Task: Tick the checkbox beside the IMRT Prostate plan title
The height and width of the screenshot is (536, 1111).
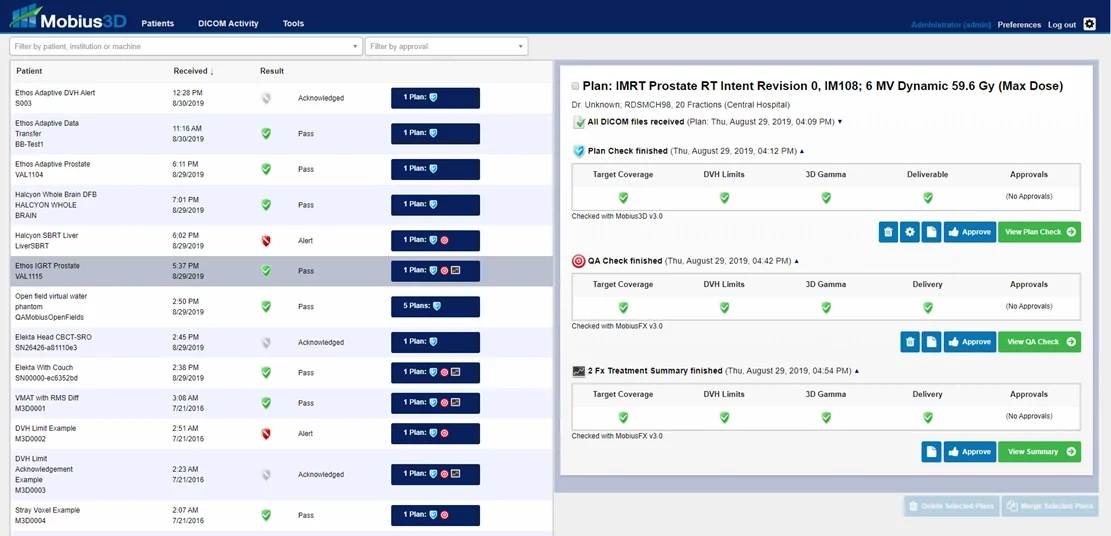Action: click(575, 87)
